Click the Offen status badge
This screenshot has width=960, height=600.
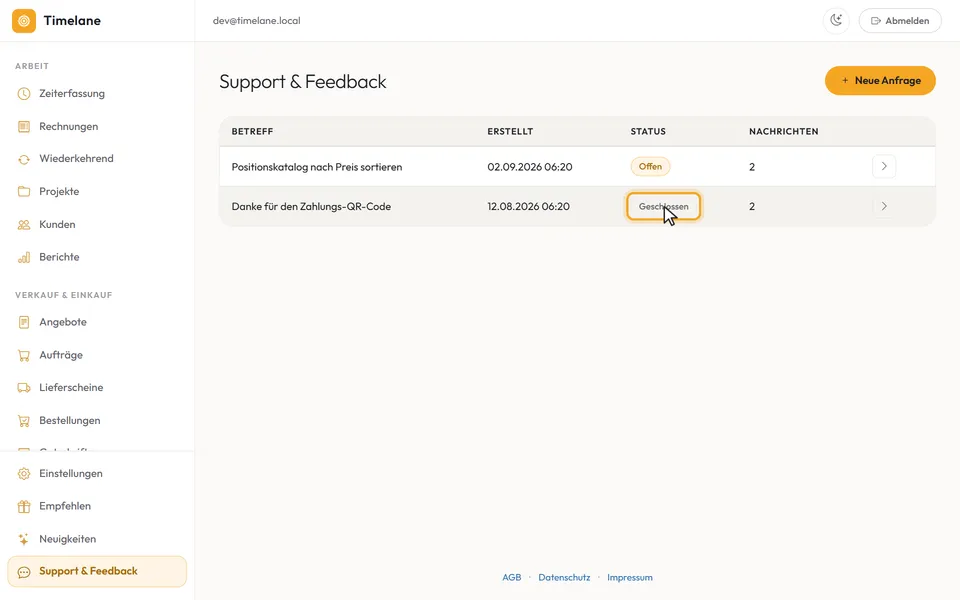click(x=650, y=167)
